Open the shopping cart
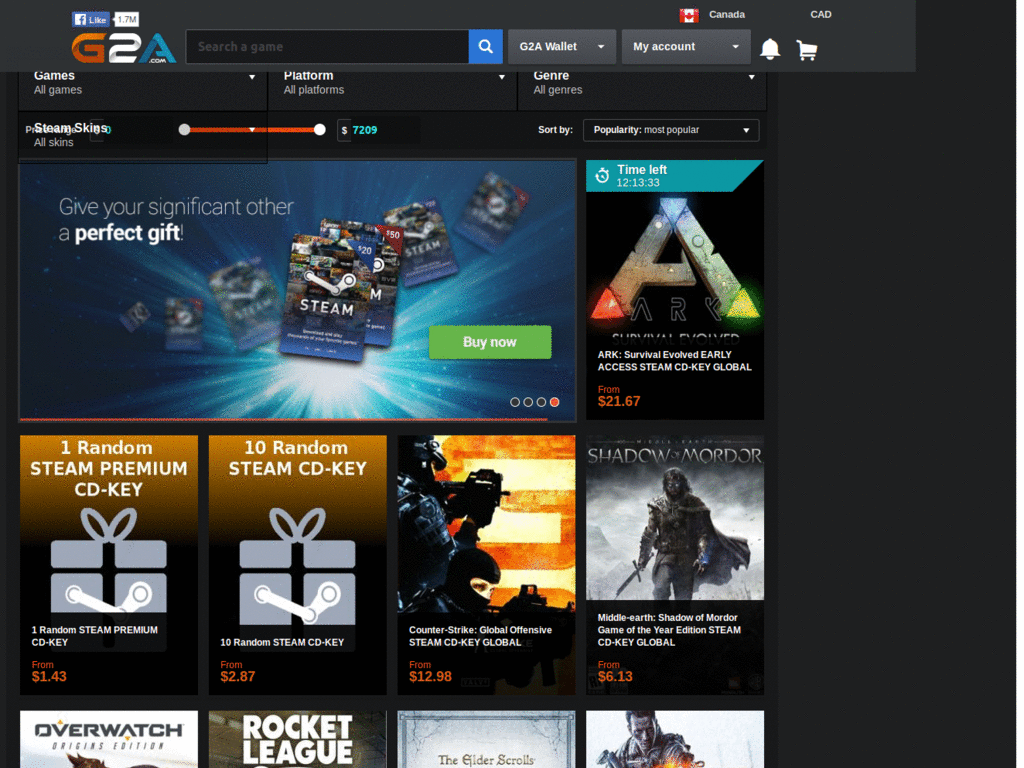 807,50
